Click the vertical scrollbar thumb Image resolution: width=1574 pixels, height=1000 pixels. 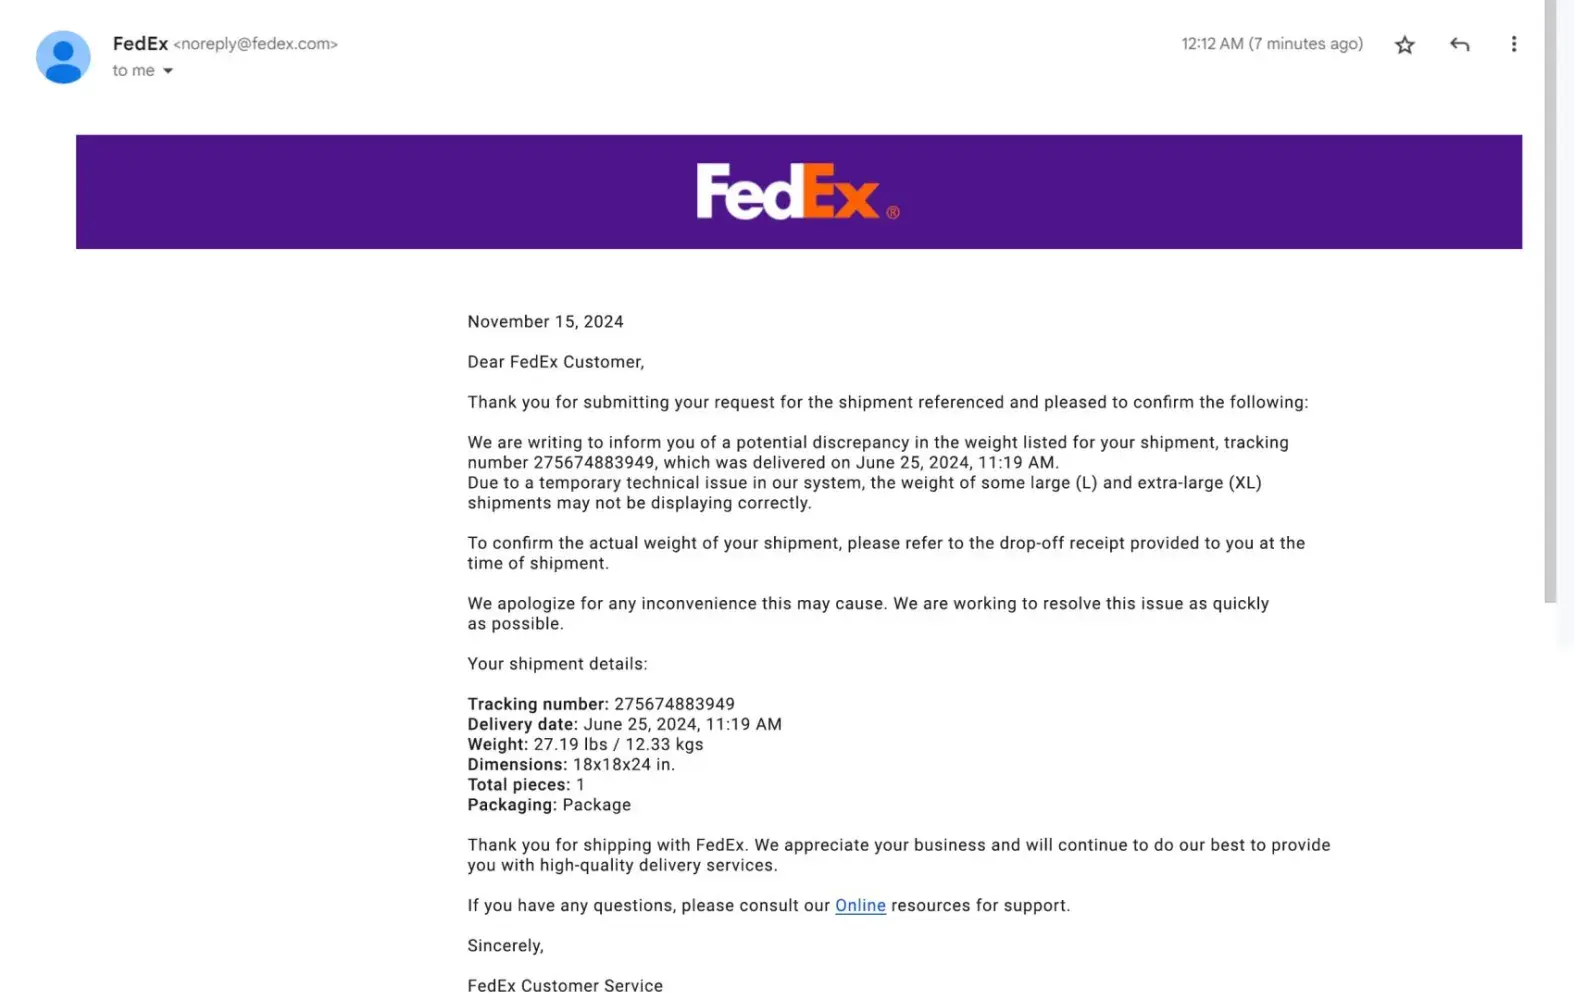tap(1550, 300)
